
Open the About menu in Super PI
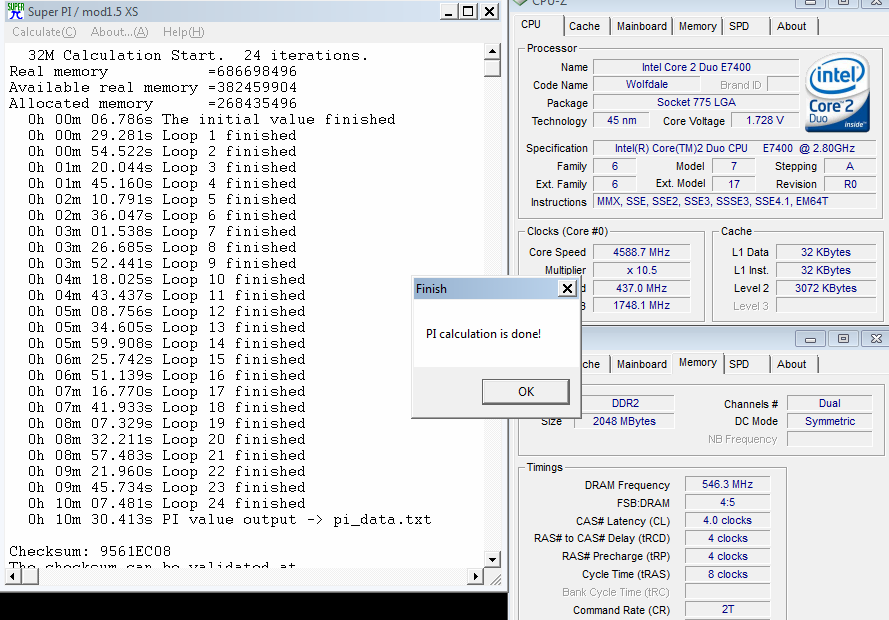pos(119,32)
